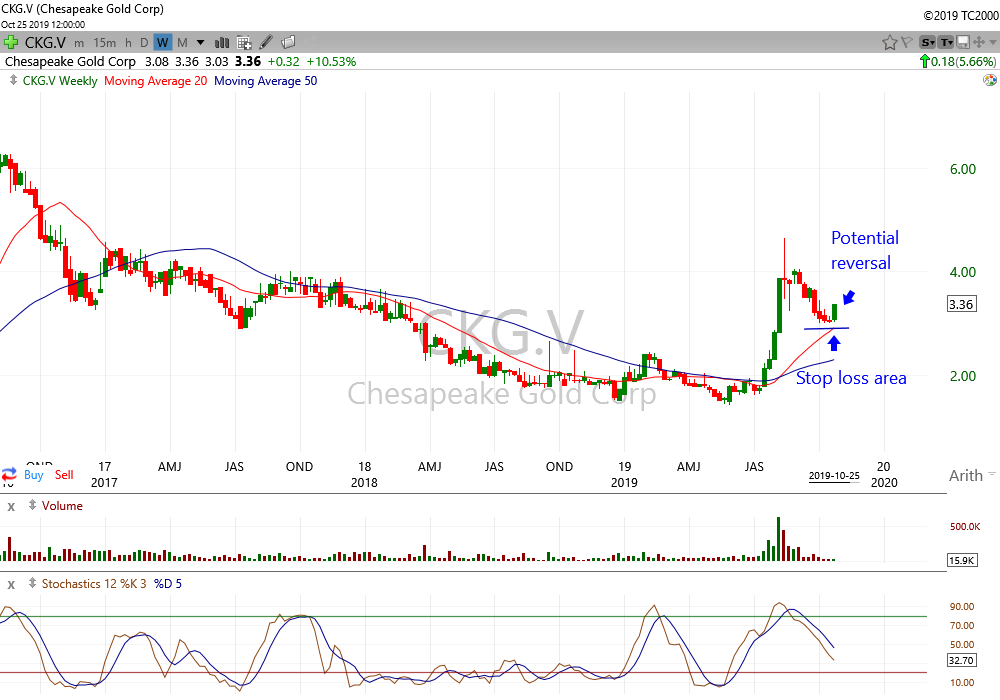Open the dropdown arrow after the move icon
1000x700 pixels.
tap(992, 43)
